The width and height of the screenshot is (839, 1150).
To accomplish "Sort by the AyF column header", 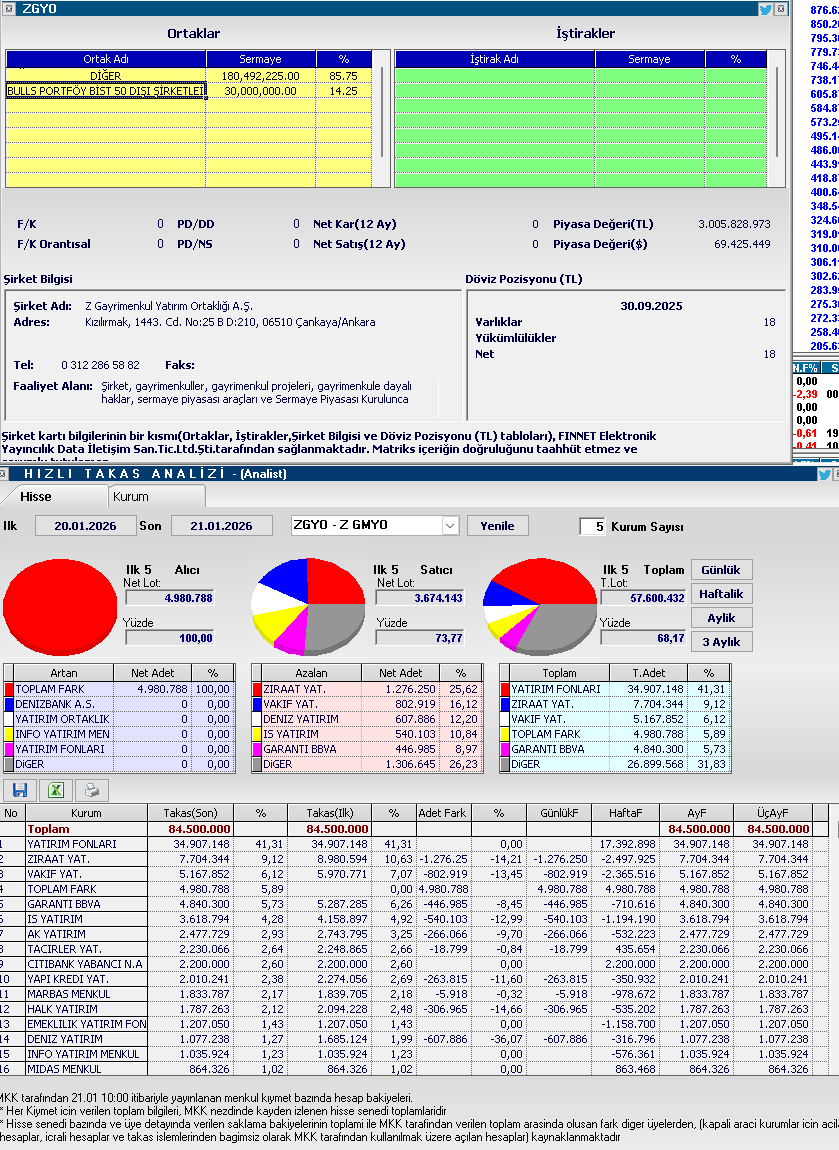I will pos(696,813).
